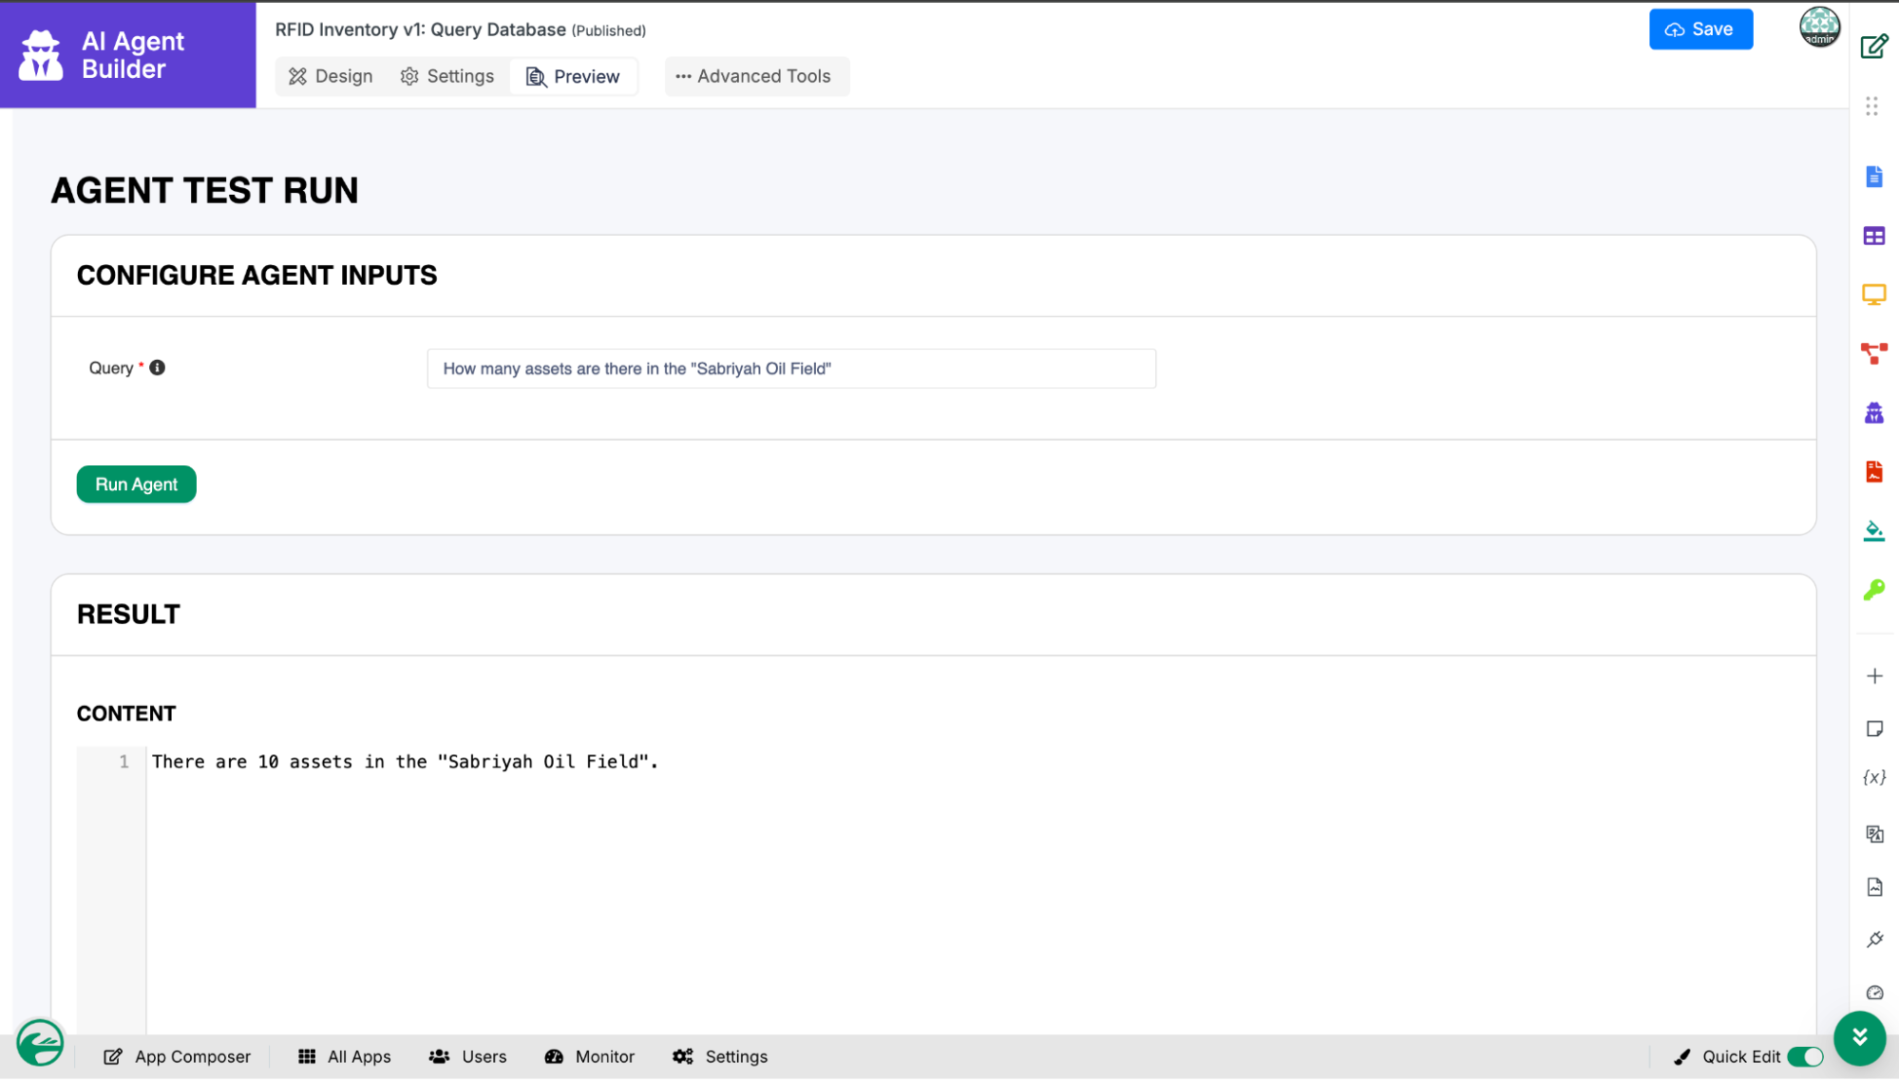This screenshot has height=1080, width=1899.
Task: Switch to the Design tab
Action: coord(331,77)
